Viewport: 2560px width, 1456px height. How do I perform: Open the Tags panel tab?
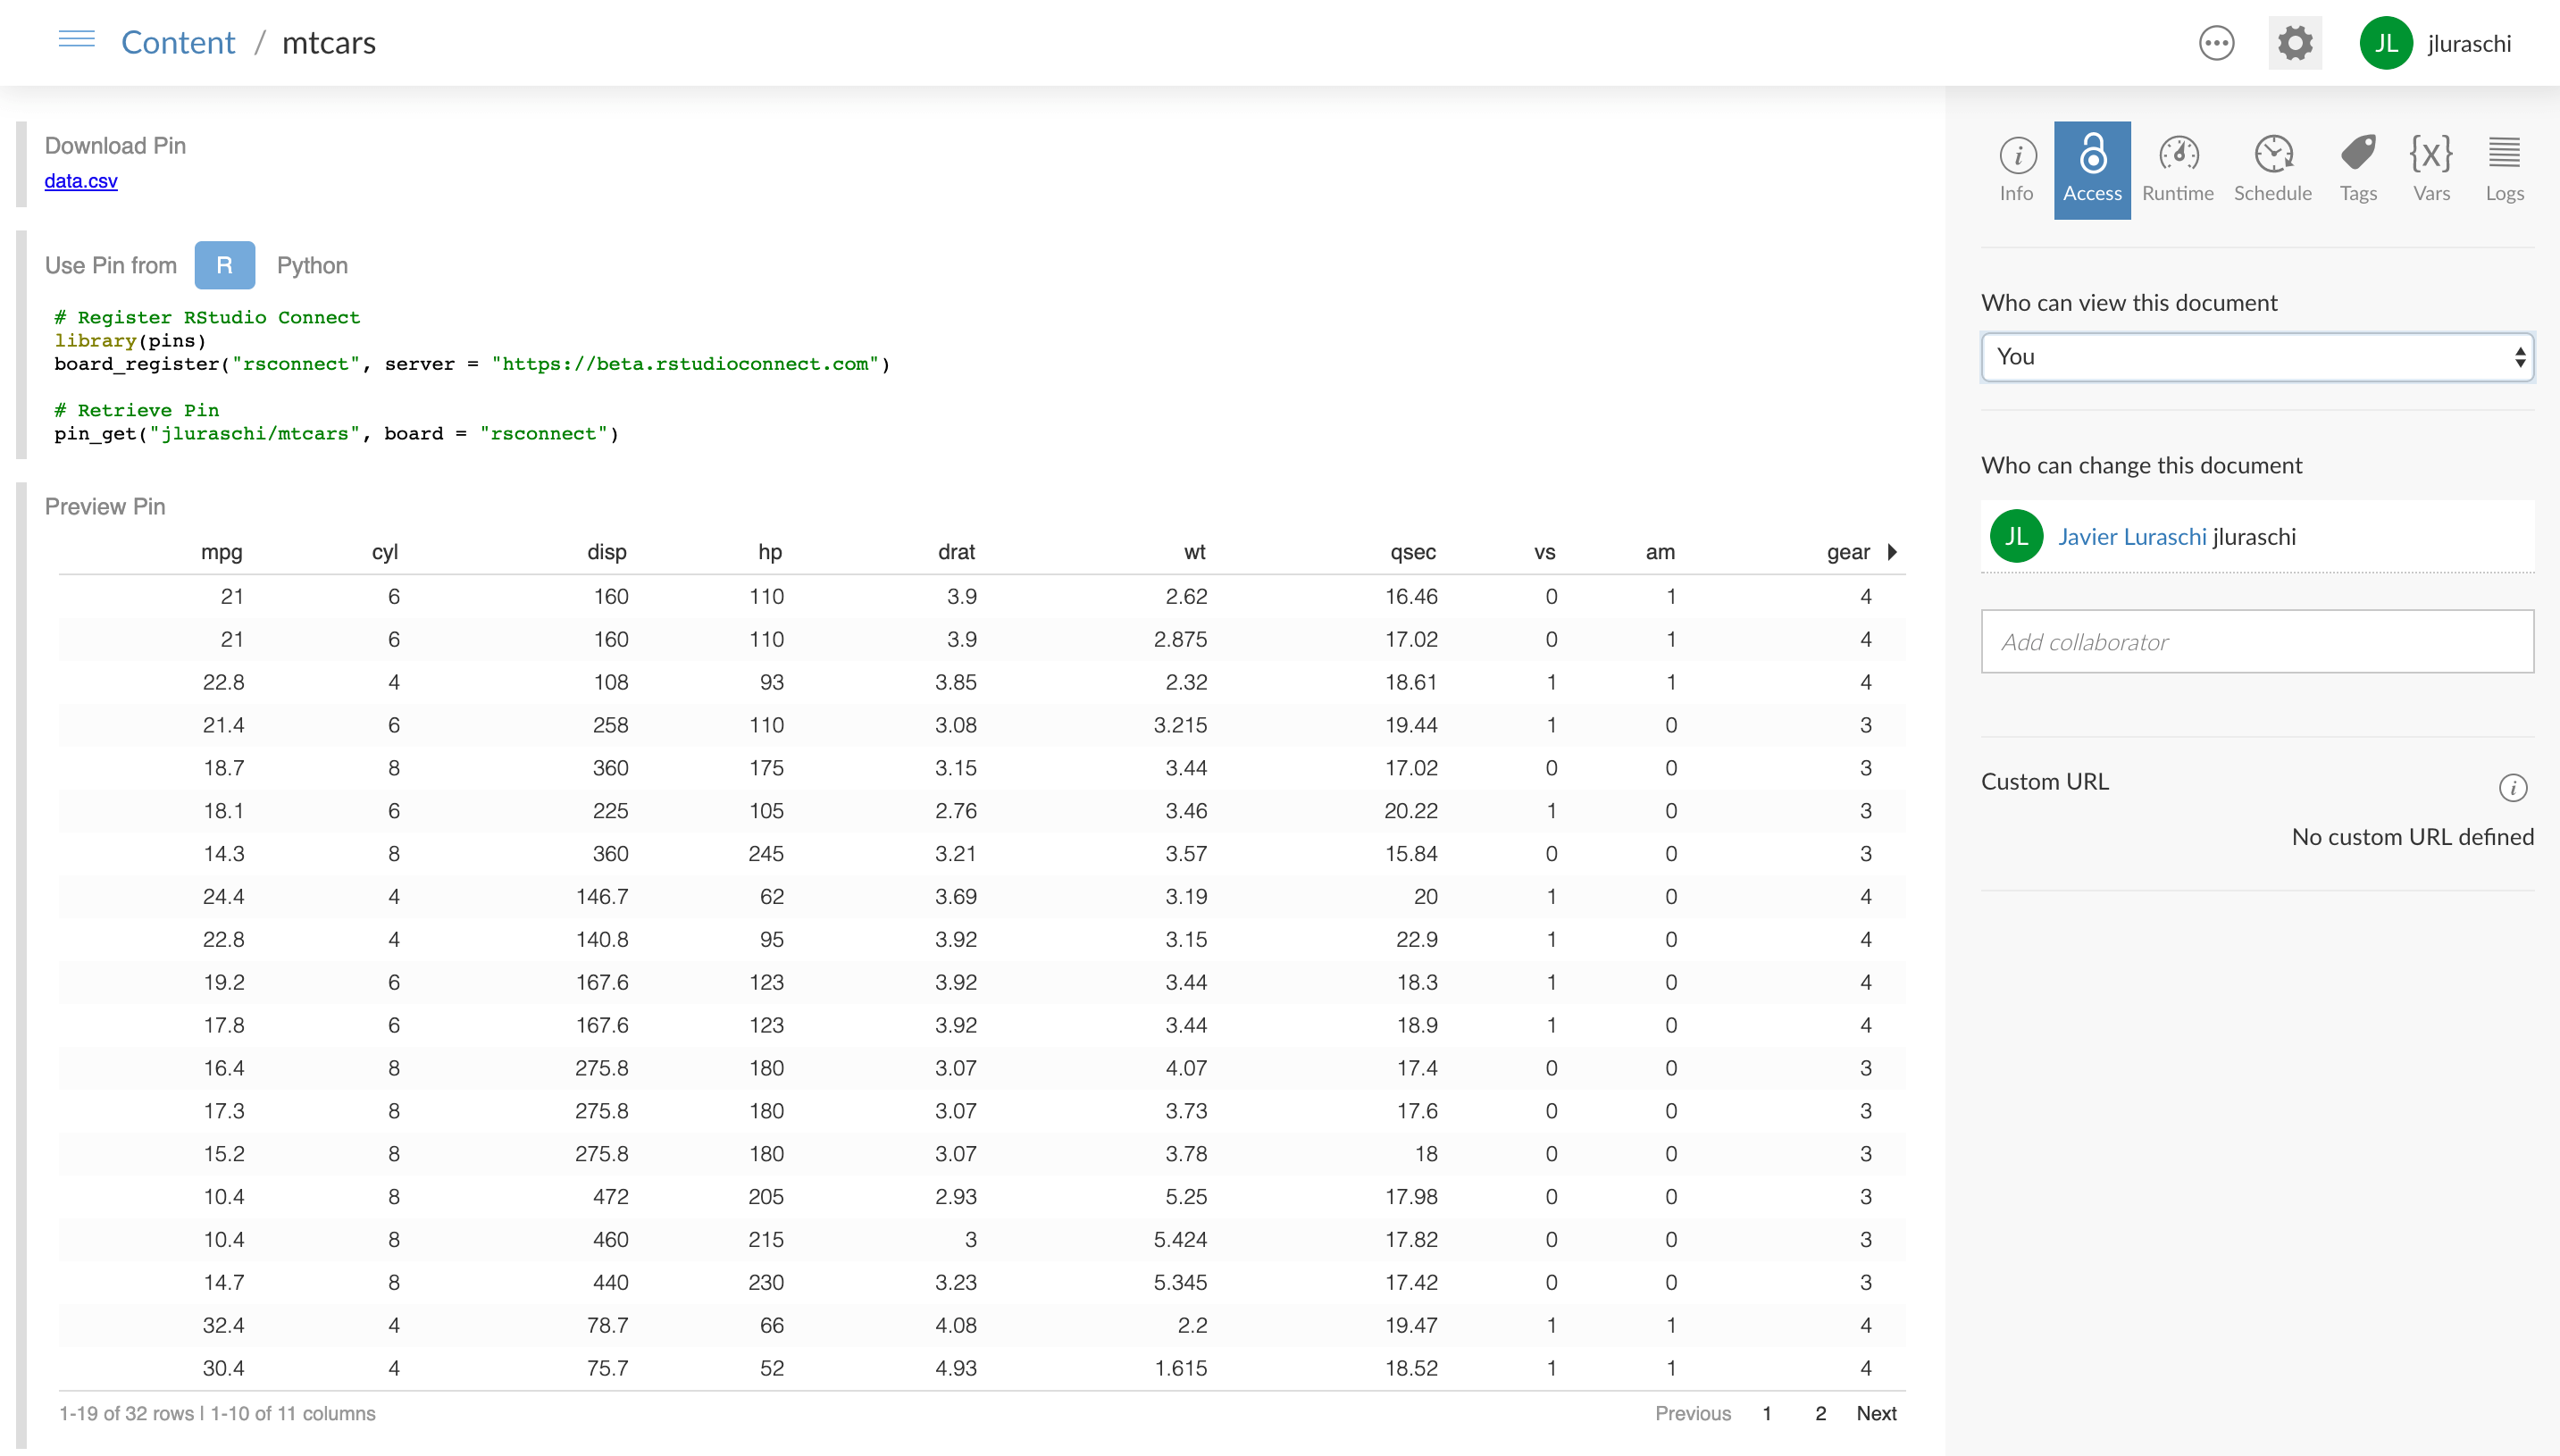[2358, 167]
